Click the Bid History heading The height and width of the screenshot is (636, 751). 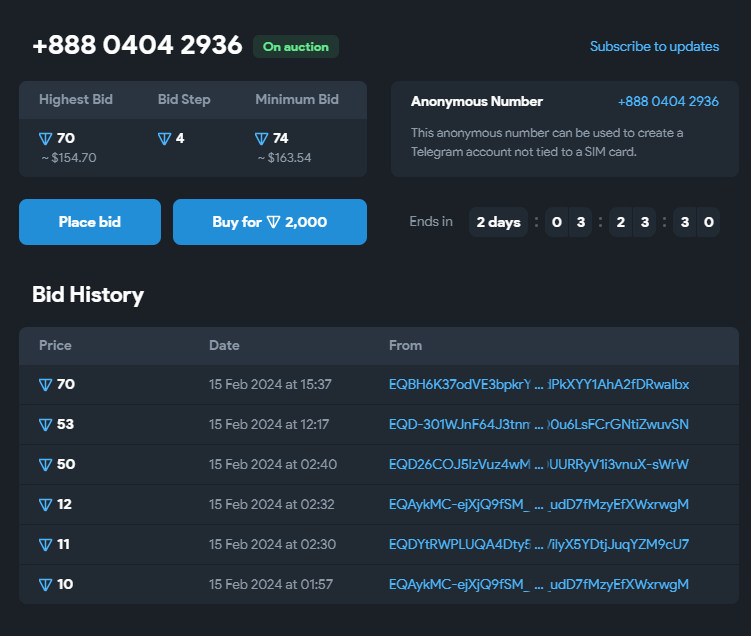coord(88,295)
